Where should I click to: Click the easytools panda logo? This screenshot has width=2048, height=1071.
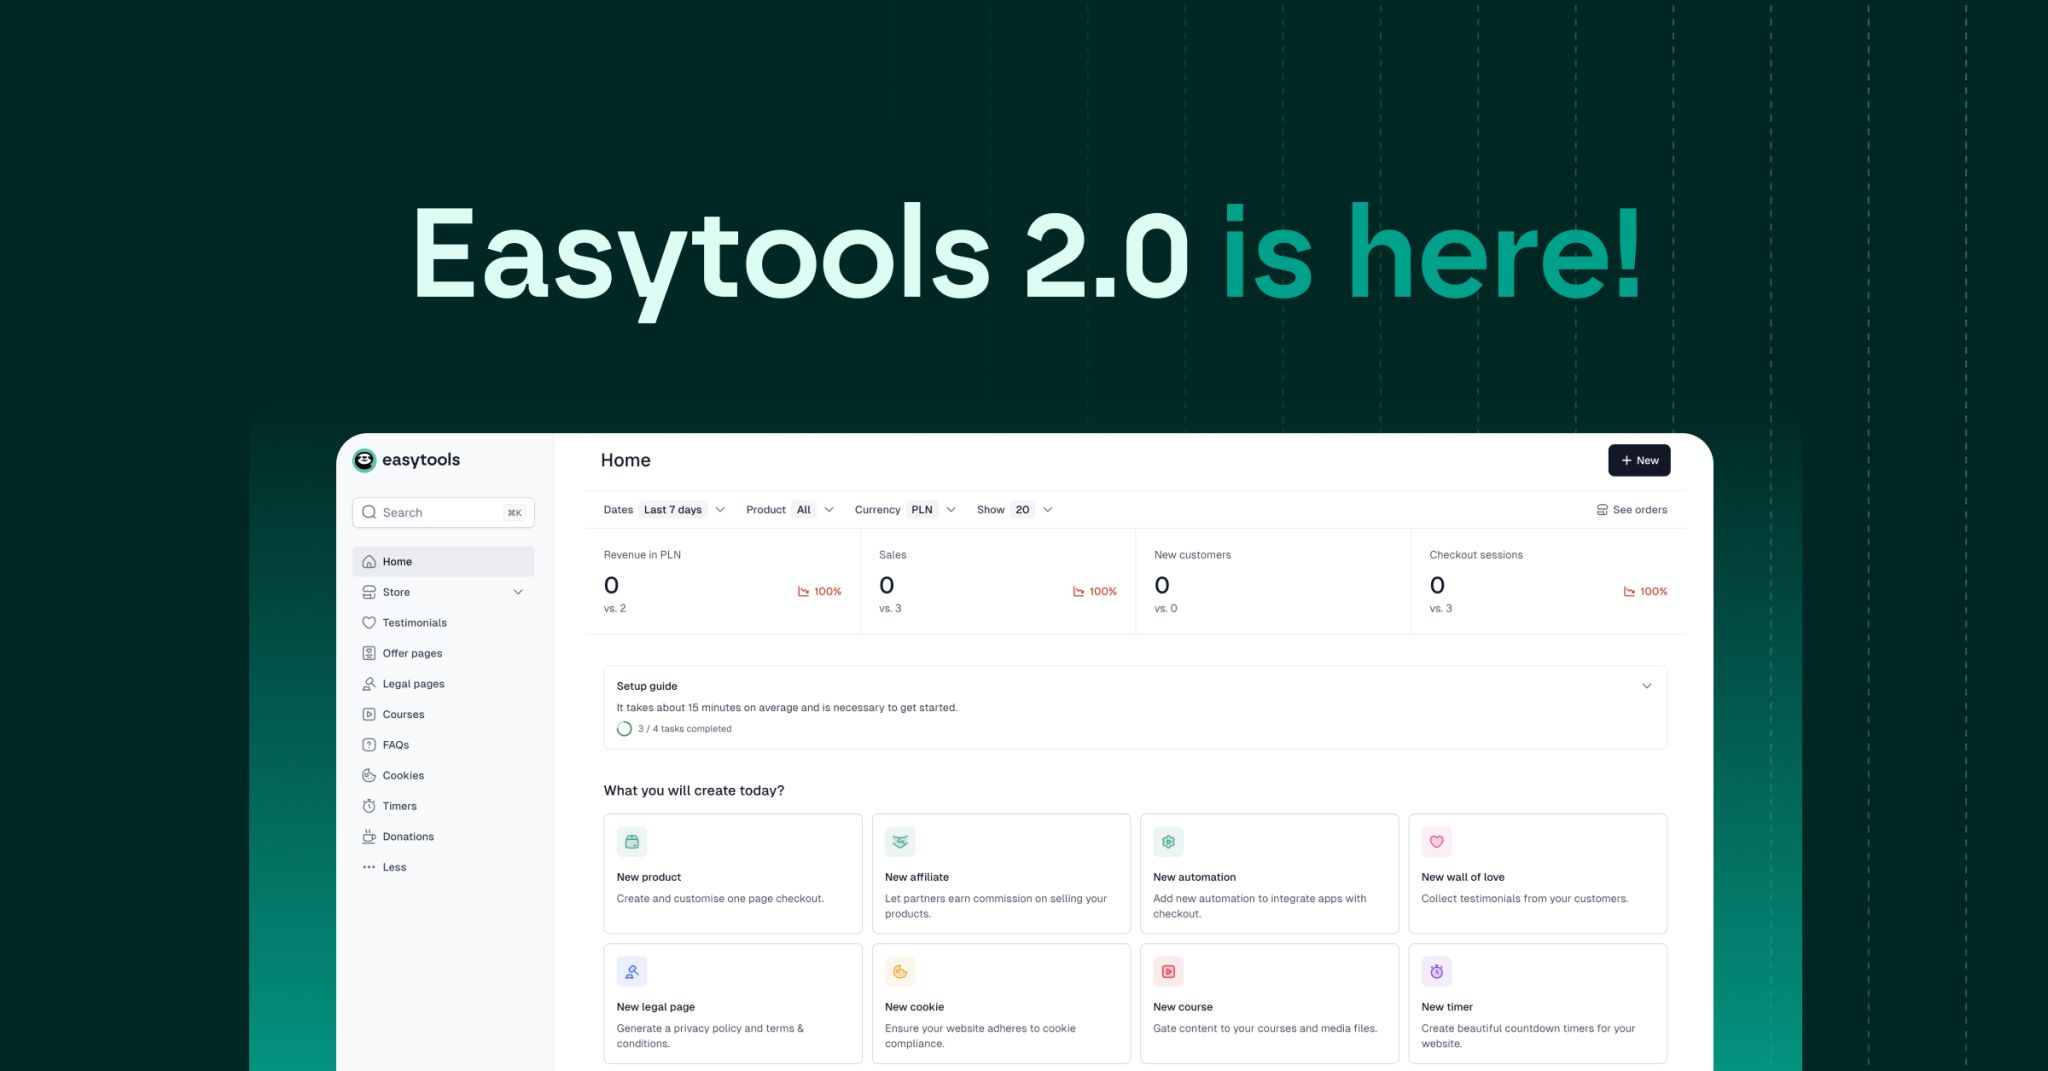(x=363, y=460)
